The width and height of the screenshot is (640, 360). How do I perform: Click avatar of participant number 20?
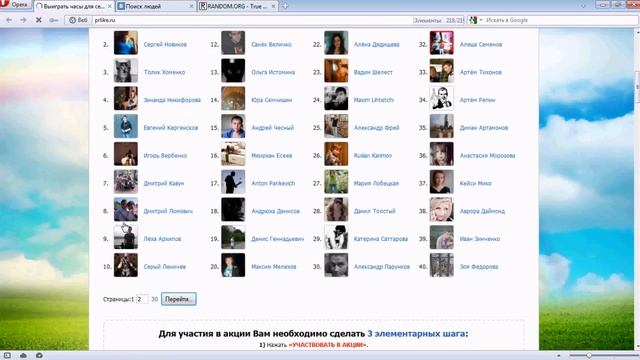pyautogui.click(x=233, y=265)
